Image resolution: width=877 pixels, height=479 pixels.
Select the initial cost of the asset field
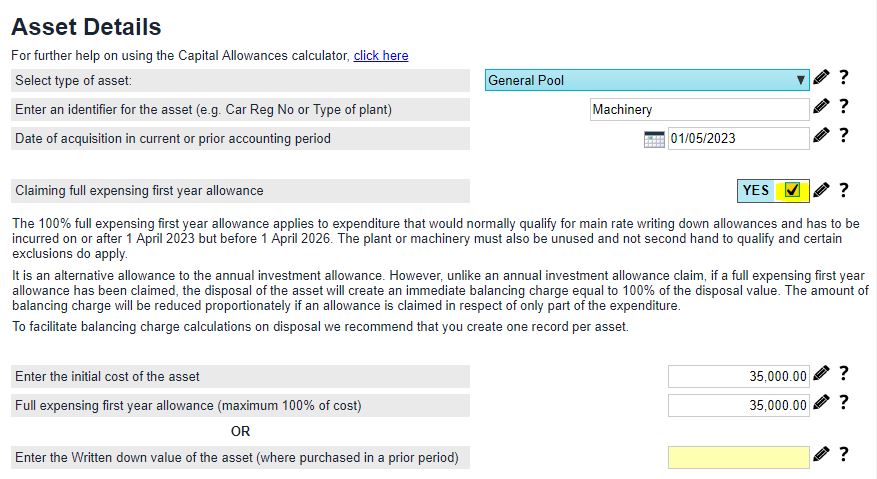738,376
